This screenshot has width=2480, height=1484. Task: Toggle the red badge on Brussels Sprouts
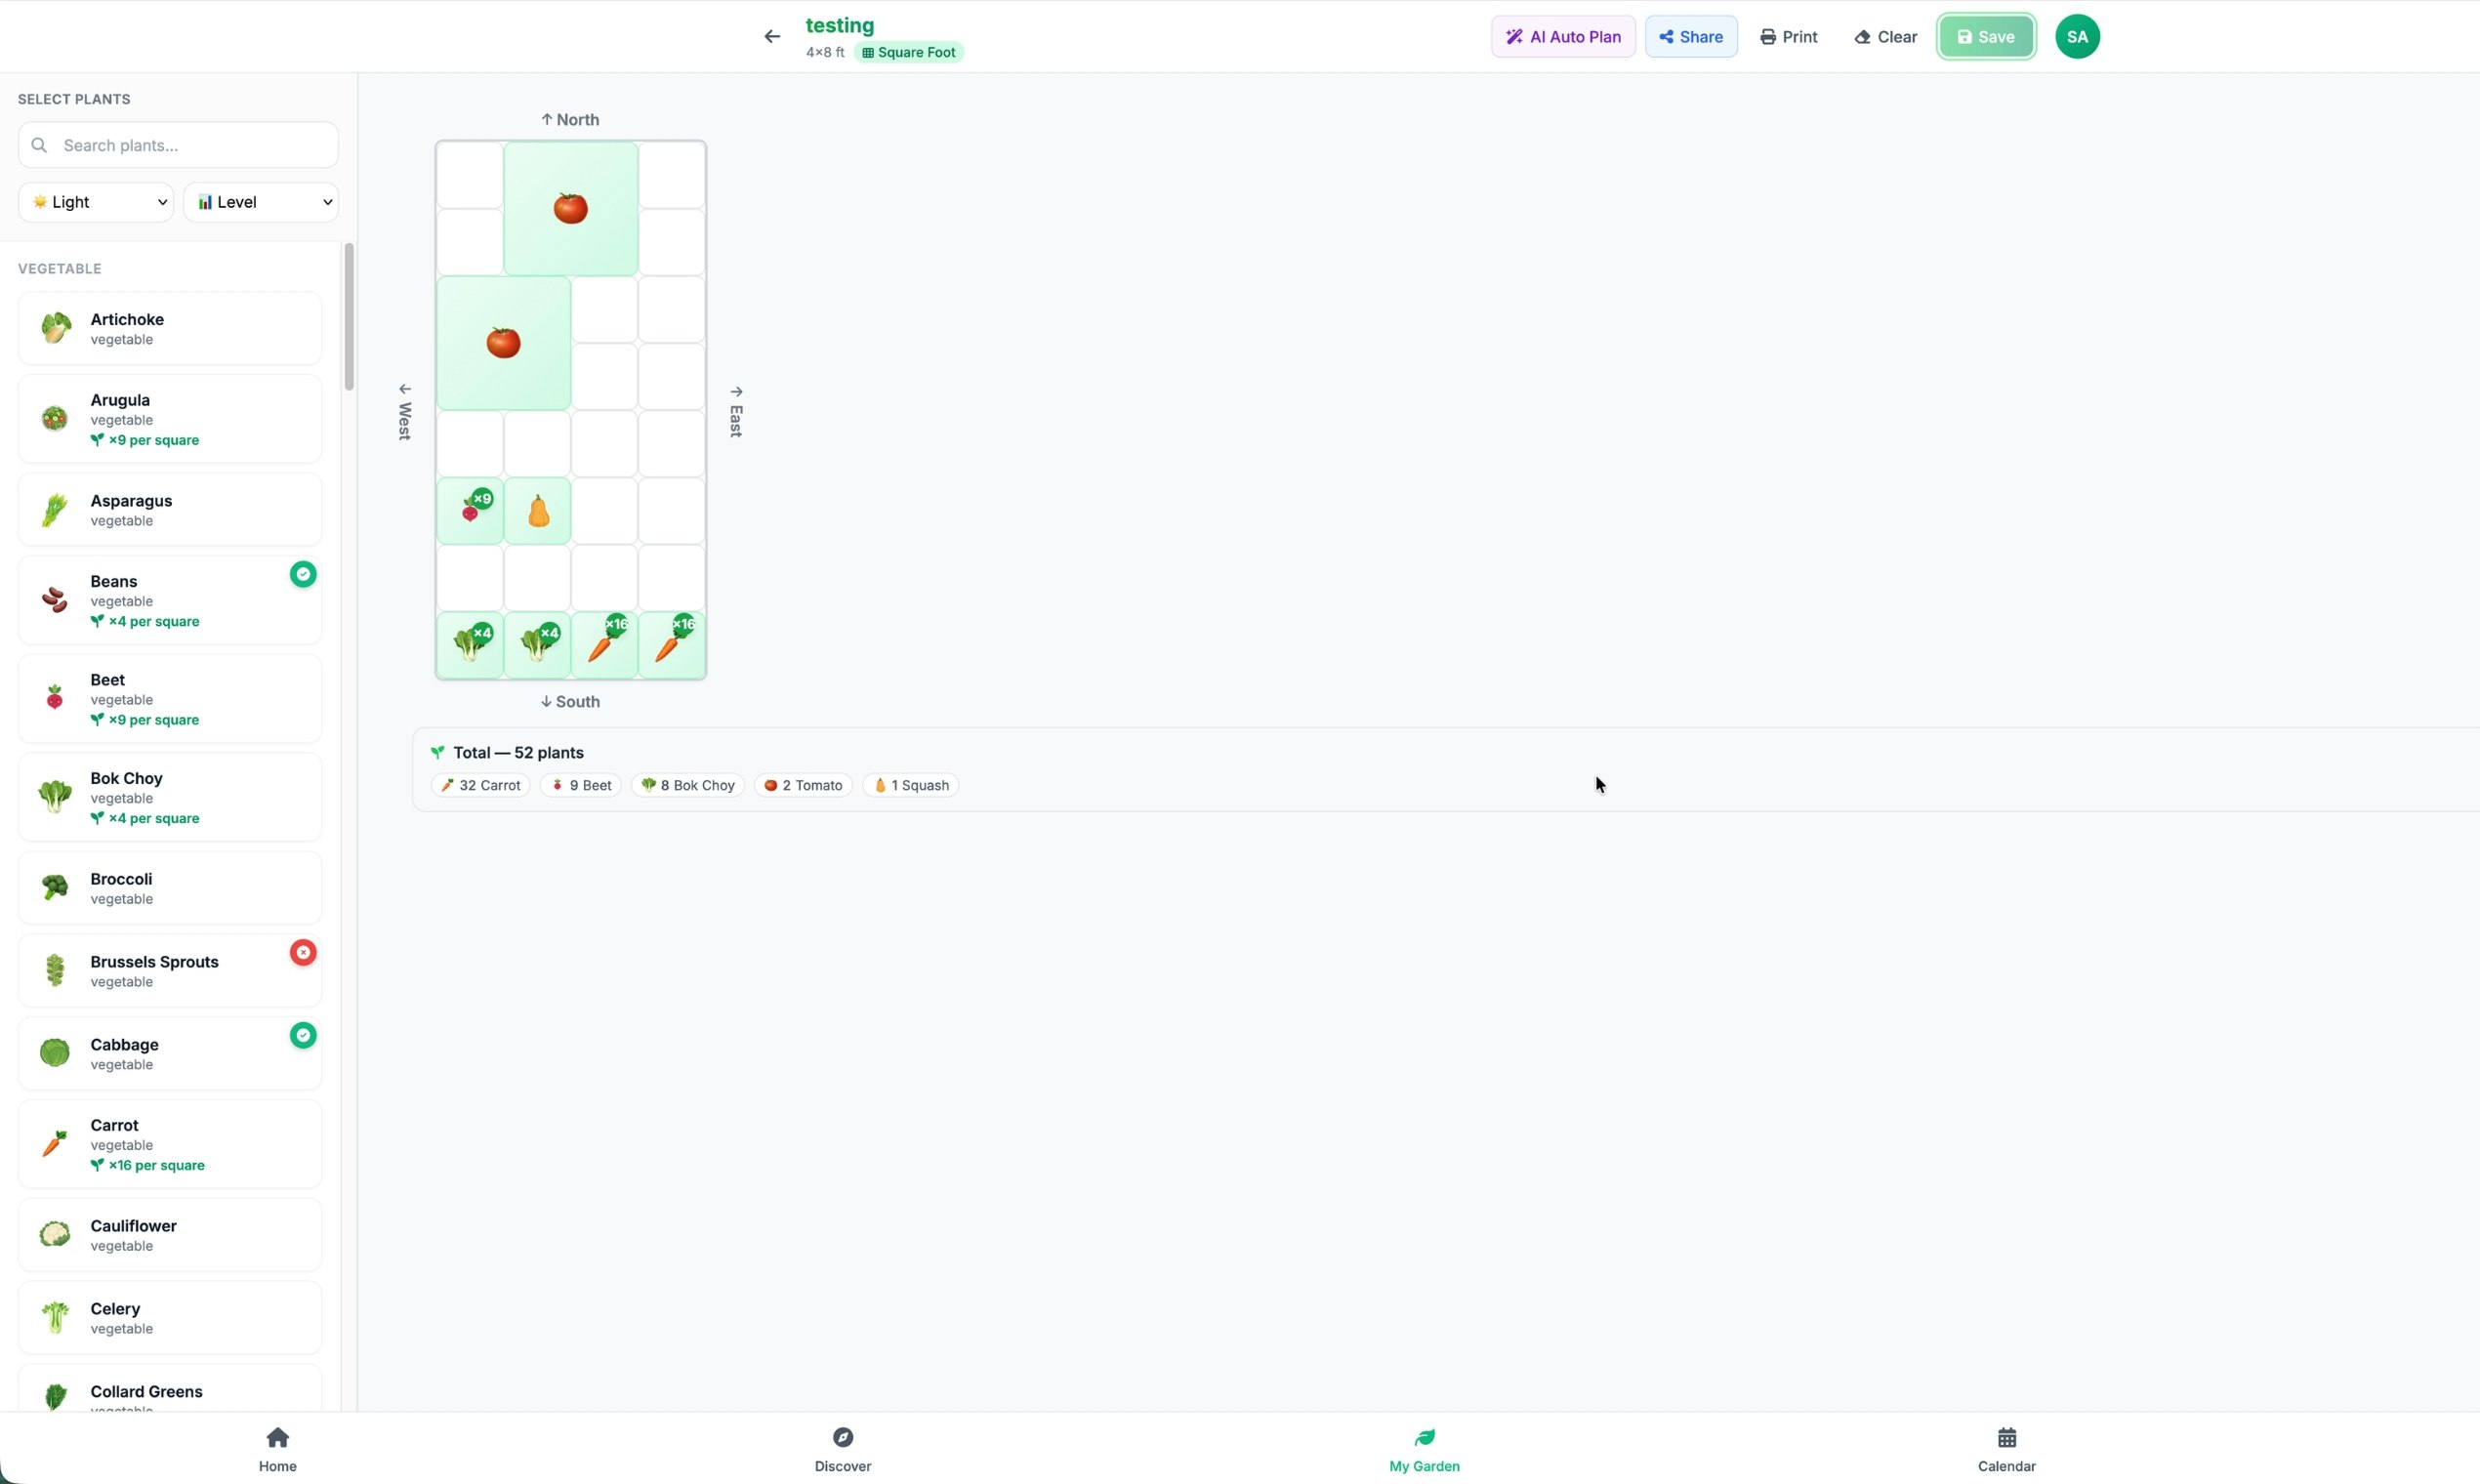tap(303, 952)
